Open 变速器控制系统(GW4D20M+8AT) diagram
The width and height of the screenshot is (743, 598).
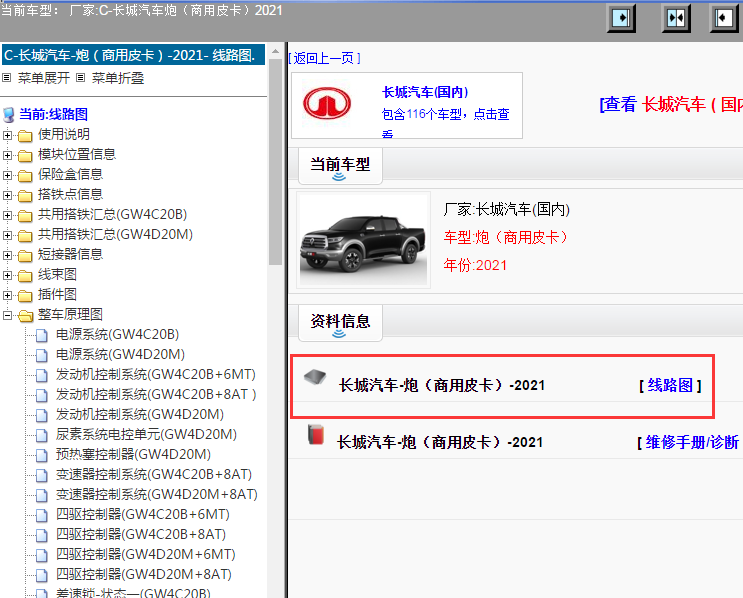coord(157,494)
